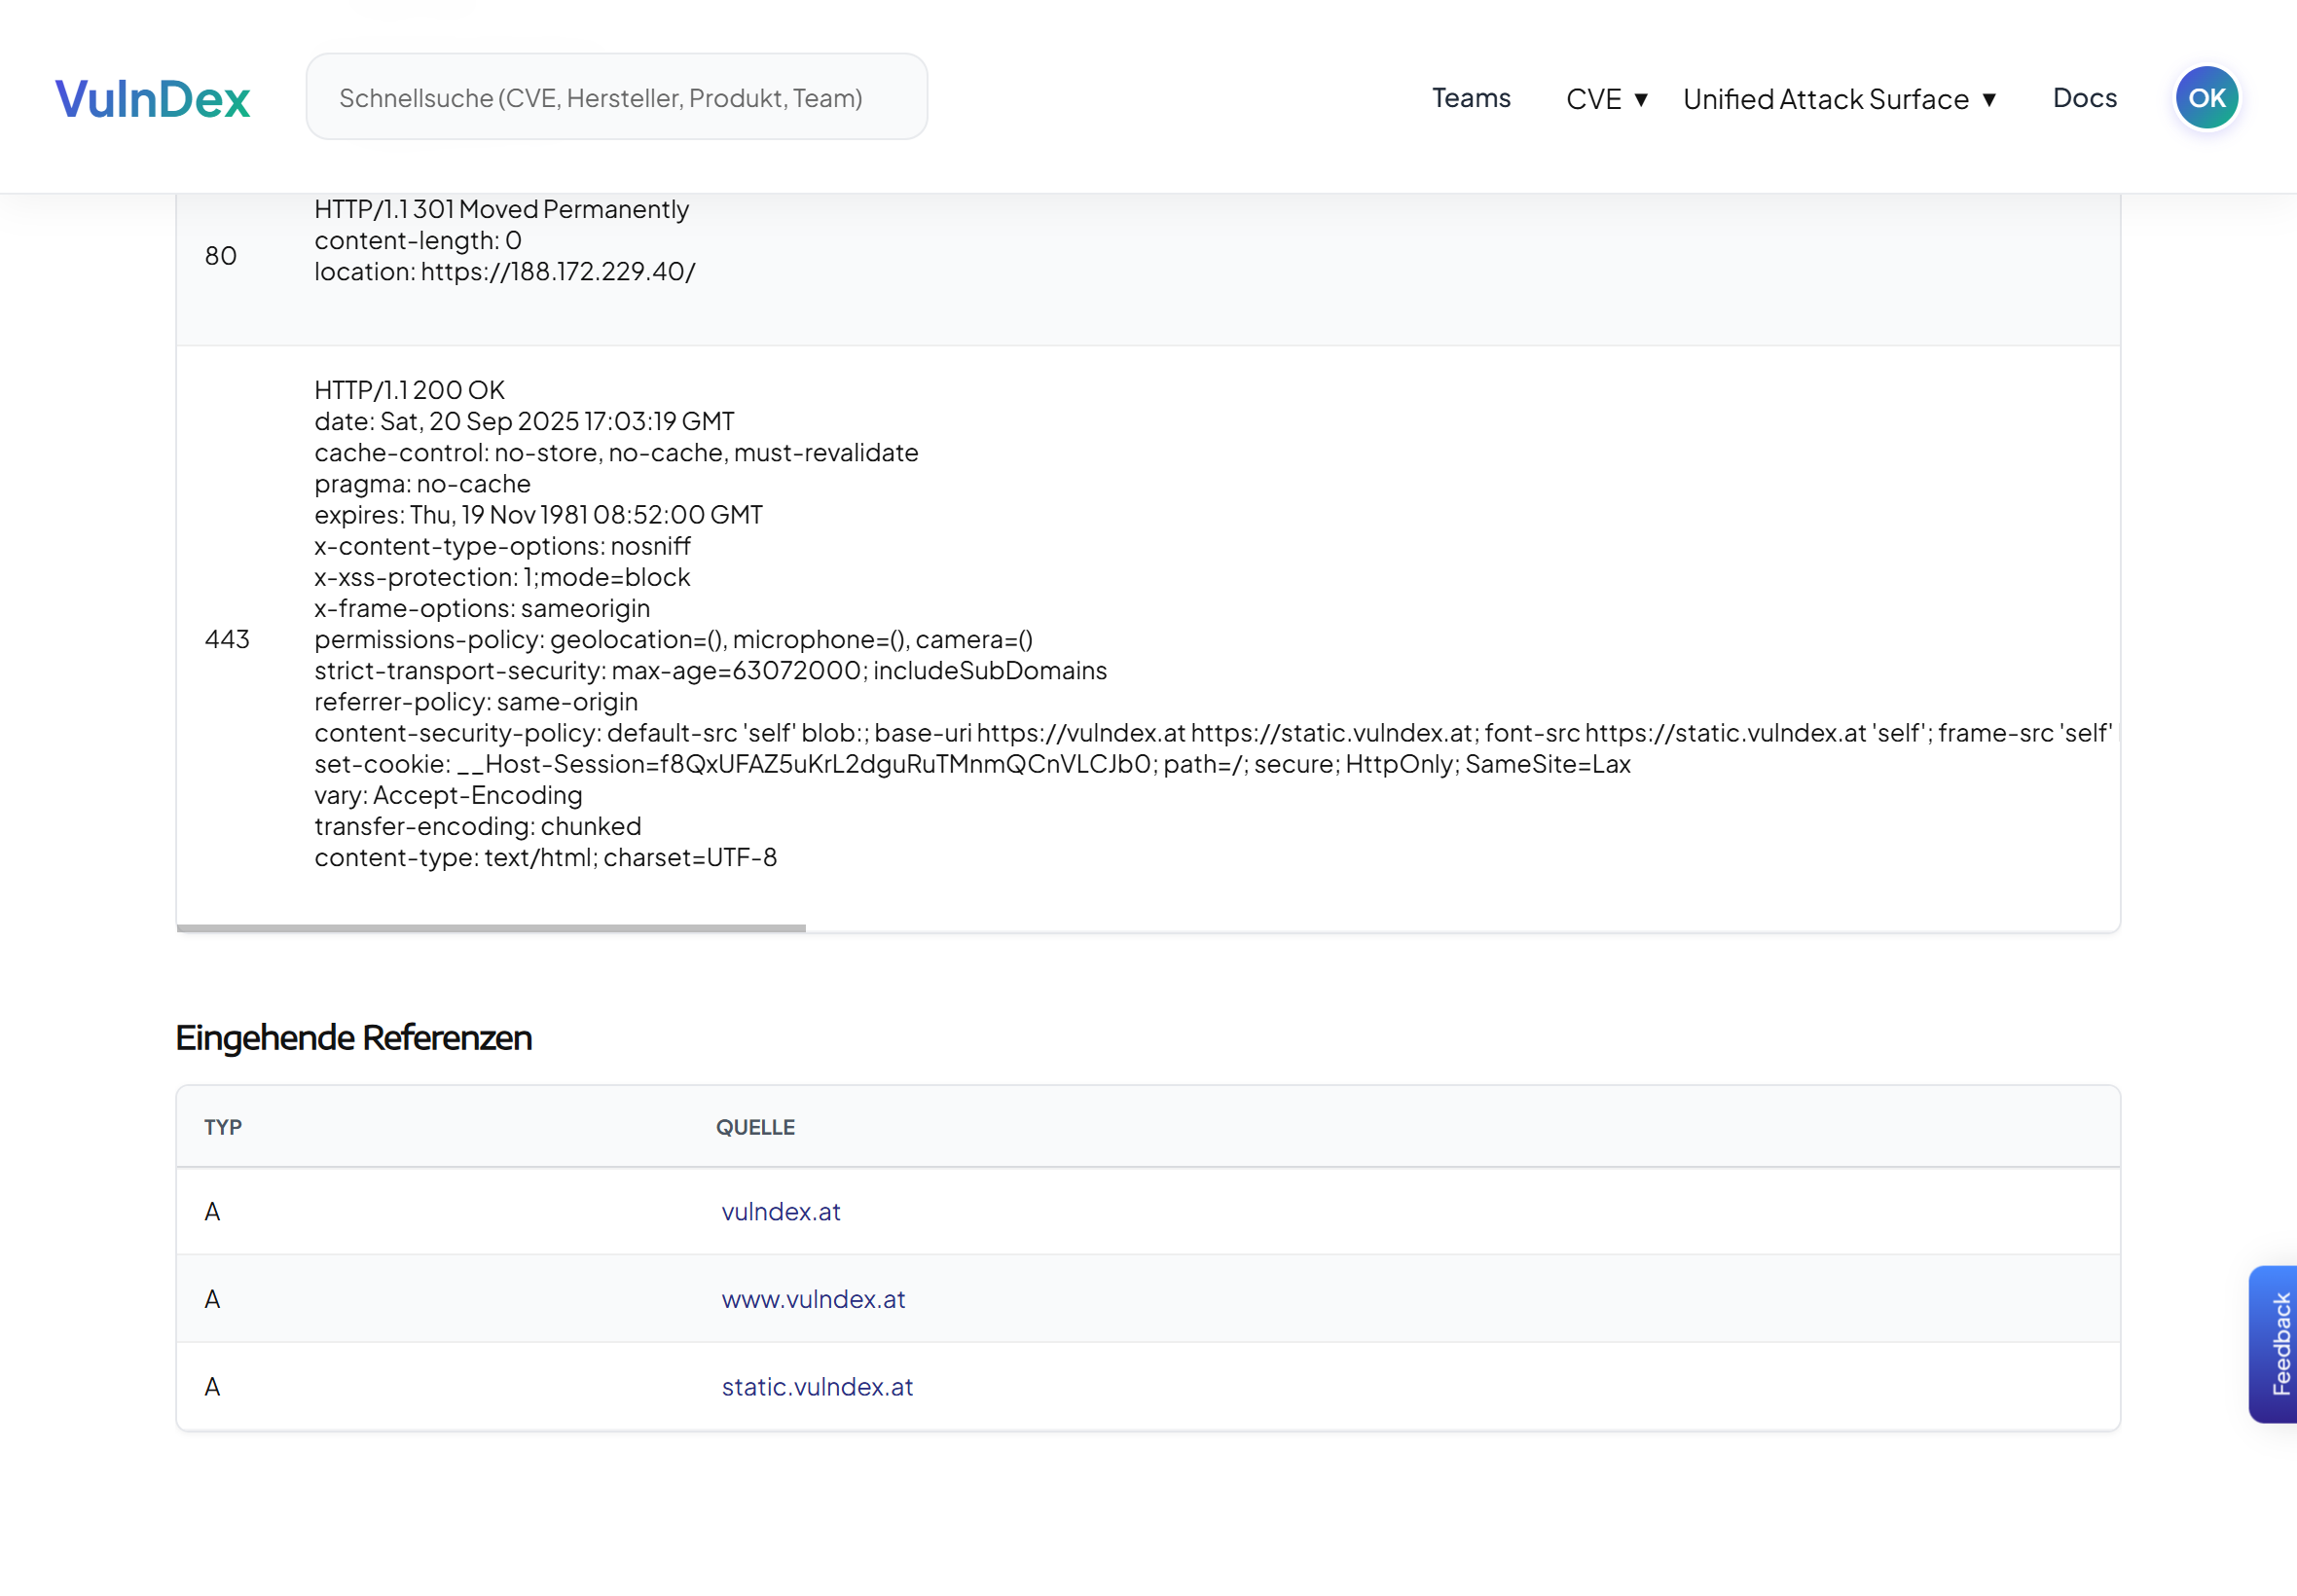Open the Docs page
Screen dimensions: 2297x1596
2084,97
